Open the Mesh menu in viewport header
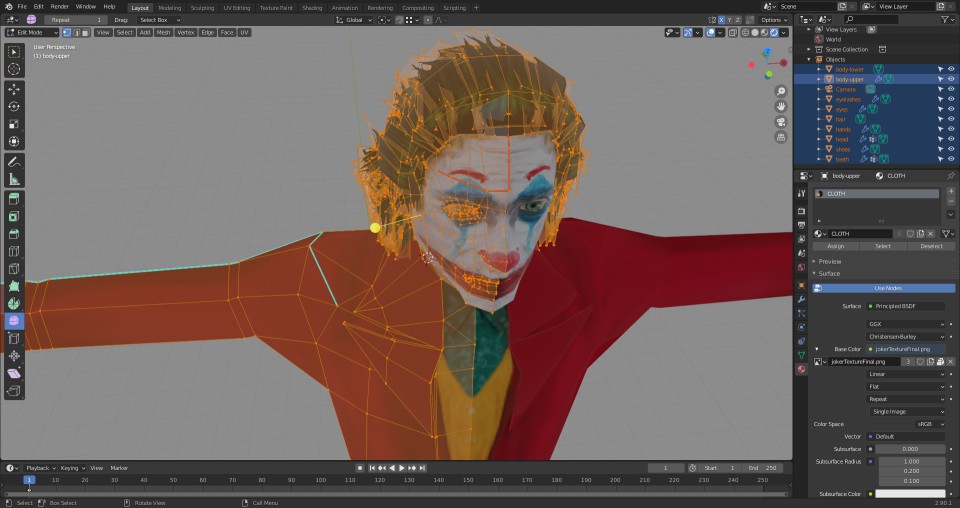Screen dimensions: 960x508 click(x=163, y=32)
